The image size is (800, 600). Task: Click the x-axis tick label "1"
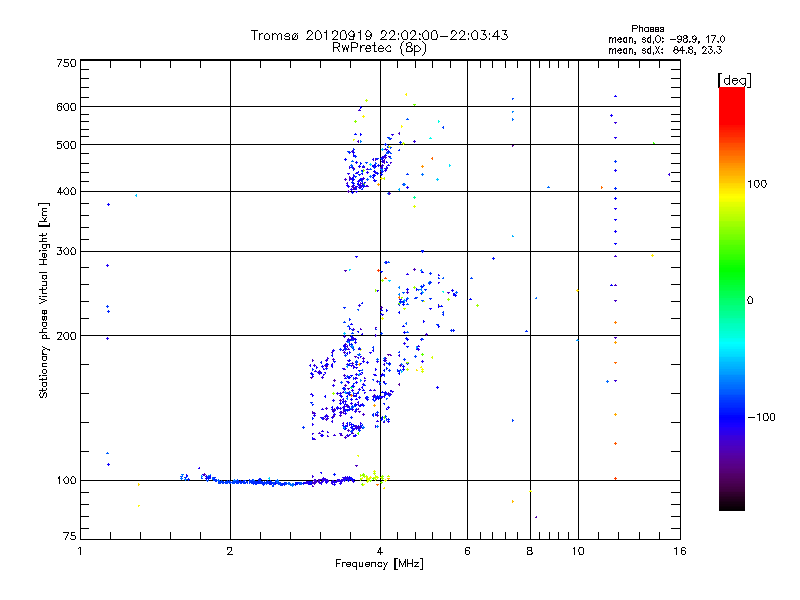[80, 551]
